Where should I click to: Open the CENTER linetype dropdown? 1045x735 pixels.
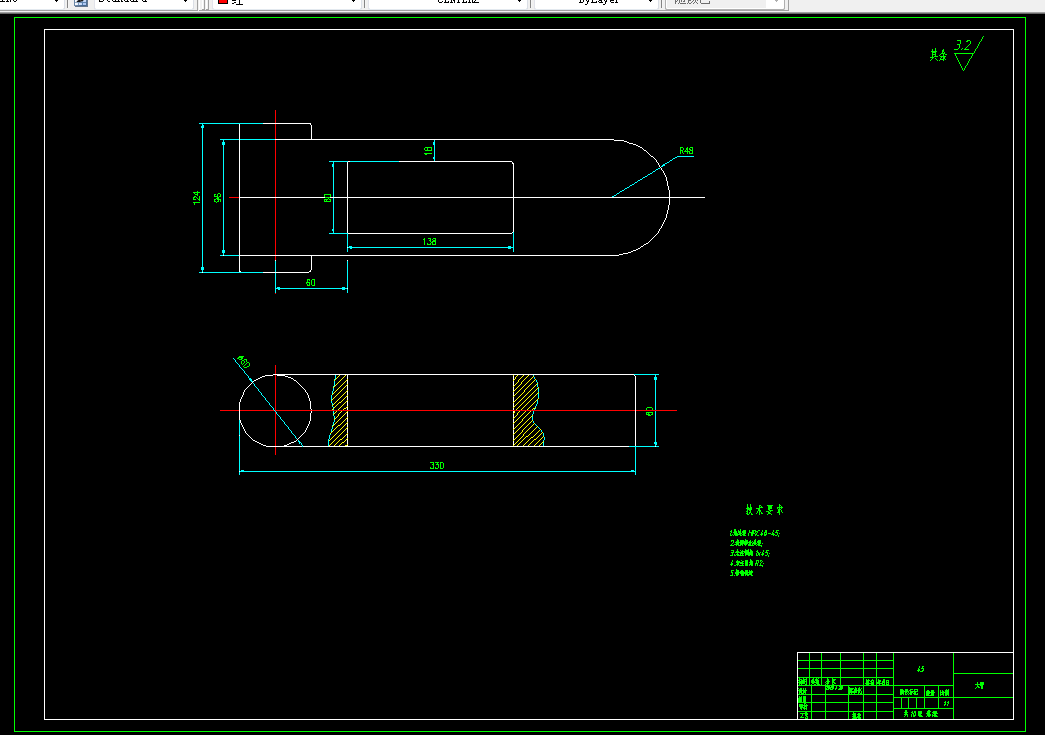click(x=447, y=3)
